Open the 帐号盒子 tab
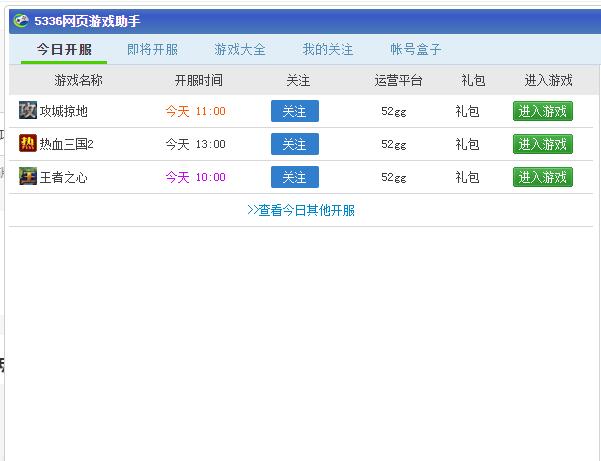The height and width of the screenshot is (461, 601). (415, 49)
